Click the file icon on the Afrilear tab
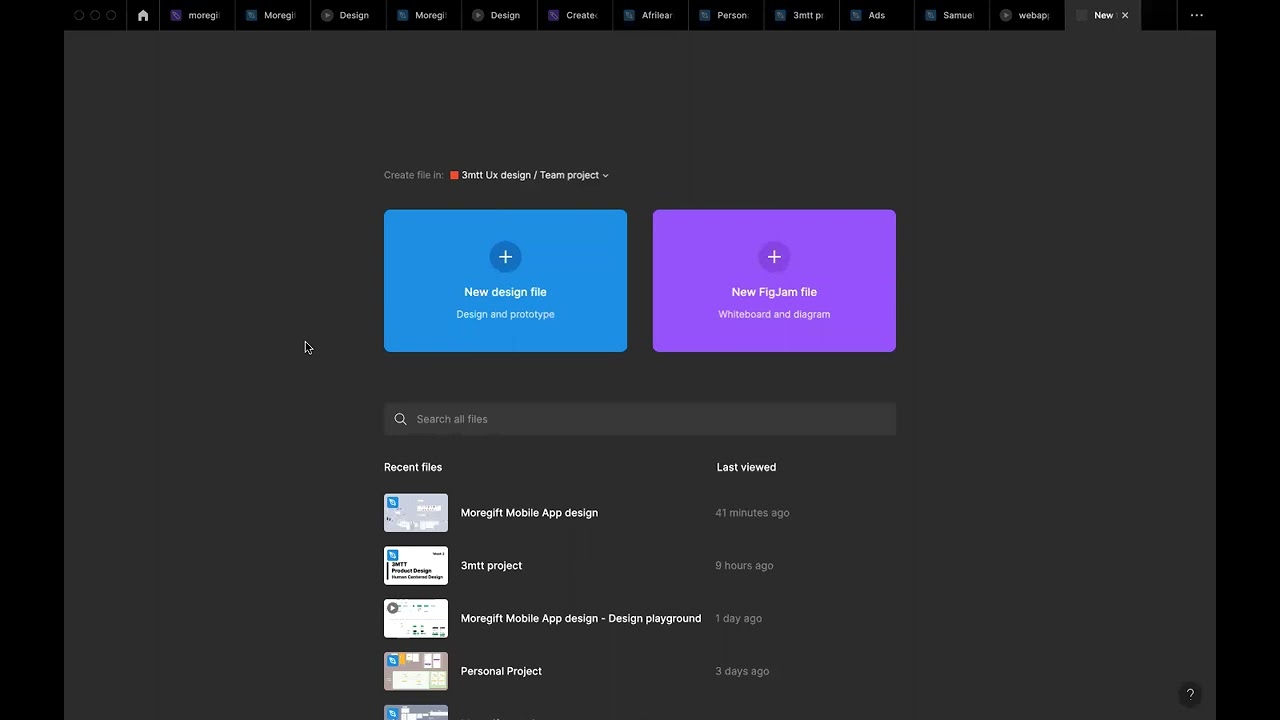Viewport: 1280px width, 720px height. pyautogui.click(x=629, y=15)
